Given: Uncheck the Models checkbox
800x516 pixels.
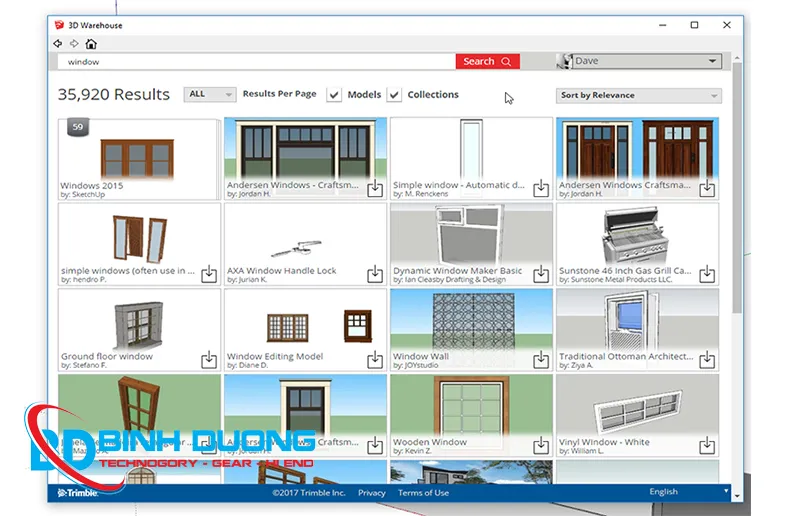Looking at the screenshot, I should (x=334, y=95).
